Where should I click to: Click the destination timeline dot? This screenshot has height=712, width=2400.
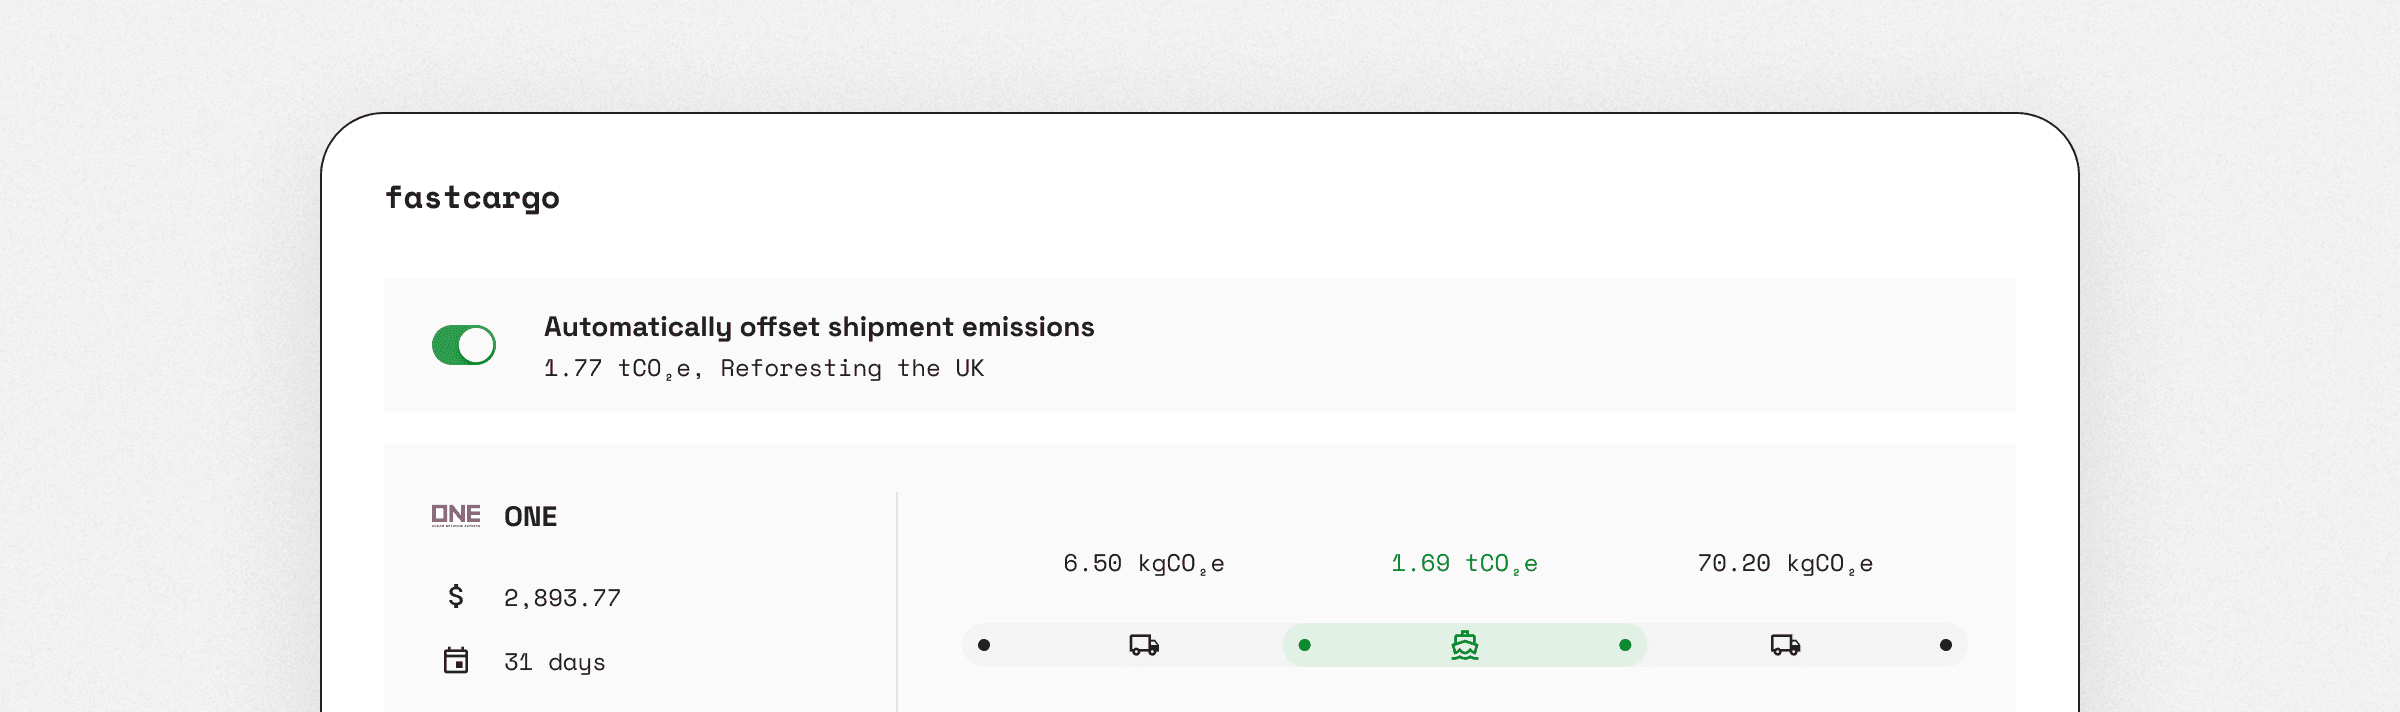point(1944,645)
